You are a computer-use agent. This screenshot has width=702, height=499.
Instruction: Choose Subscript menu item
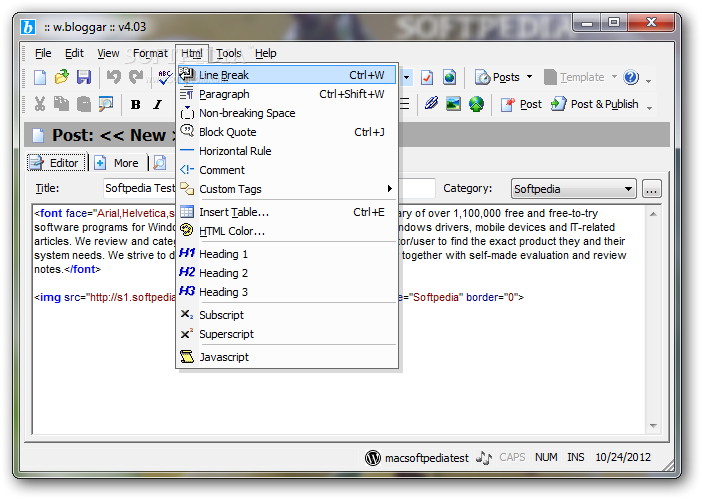coord(287,315)
